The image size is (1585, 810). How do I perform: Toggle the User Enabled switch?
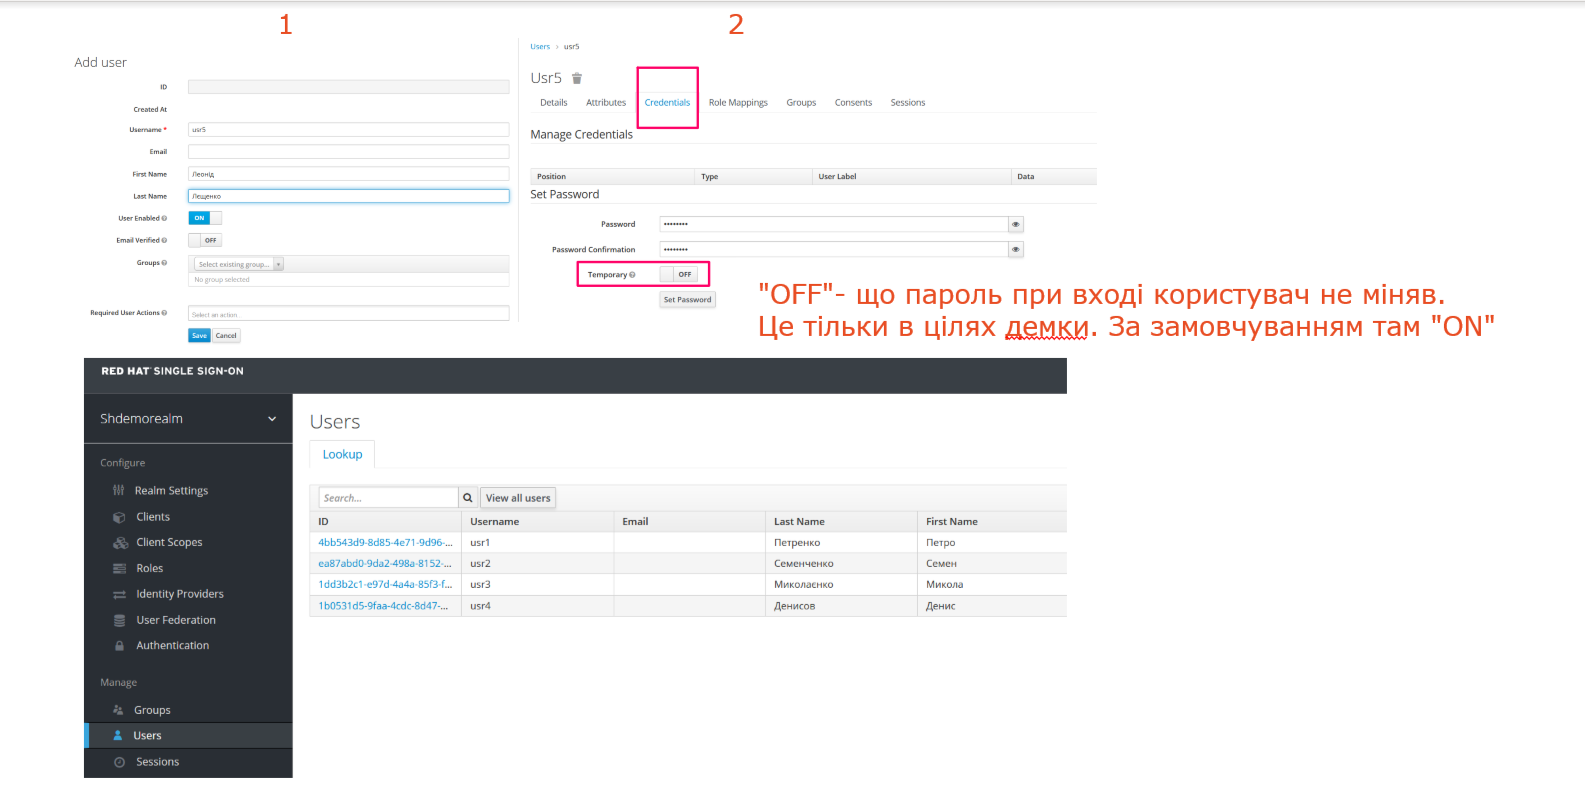tap(205, 218)
